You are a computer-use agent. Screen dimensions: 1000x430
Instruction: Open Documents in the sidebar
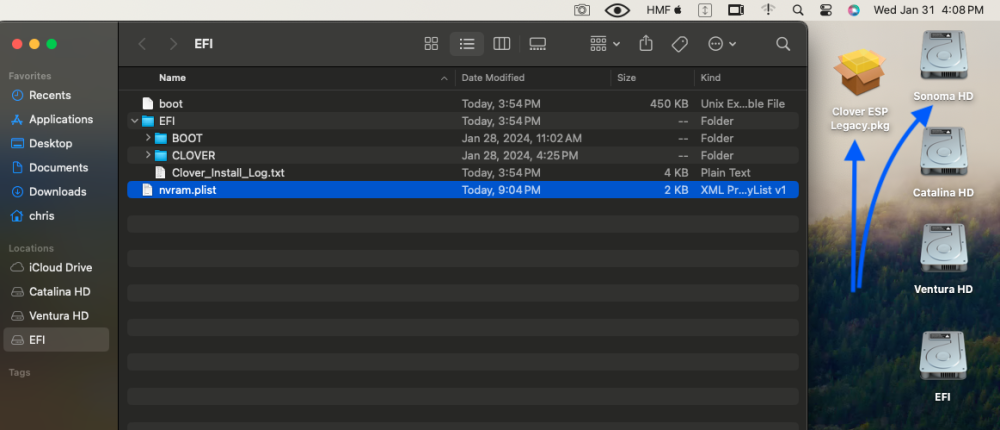pyautogui.click(x=58, y=168)
